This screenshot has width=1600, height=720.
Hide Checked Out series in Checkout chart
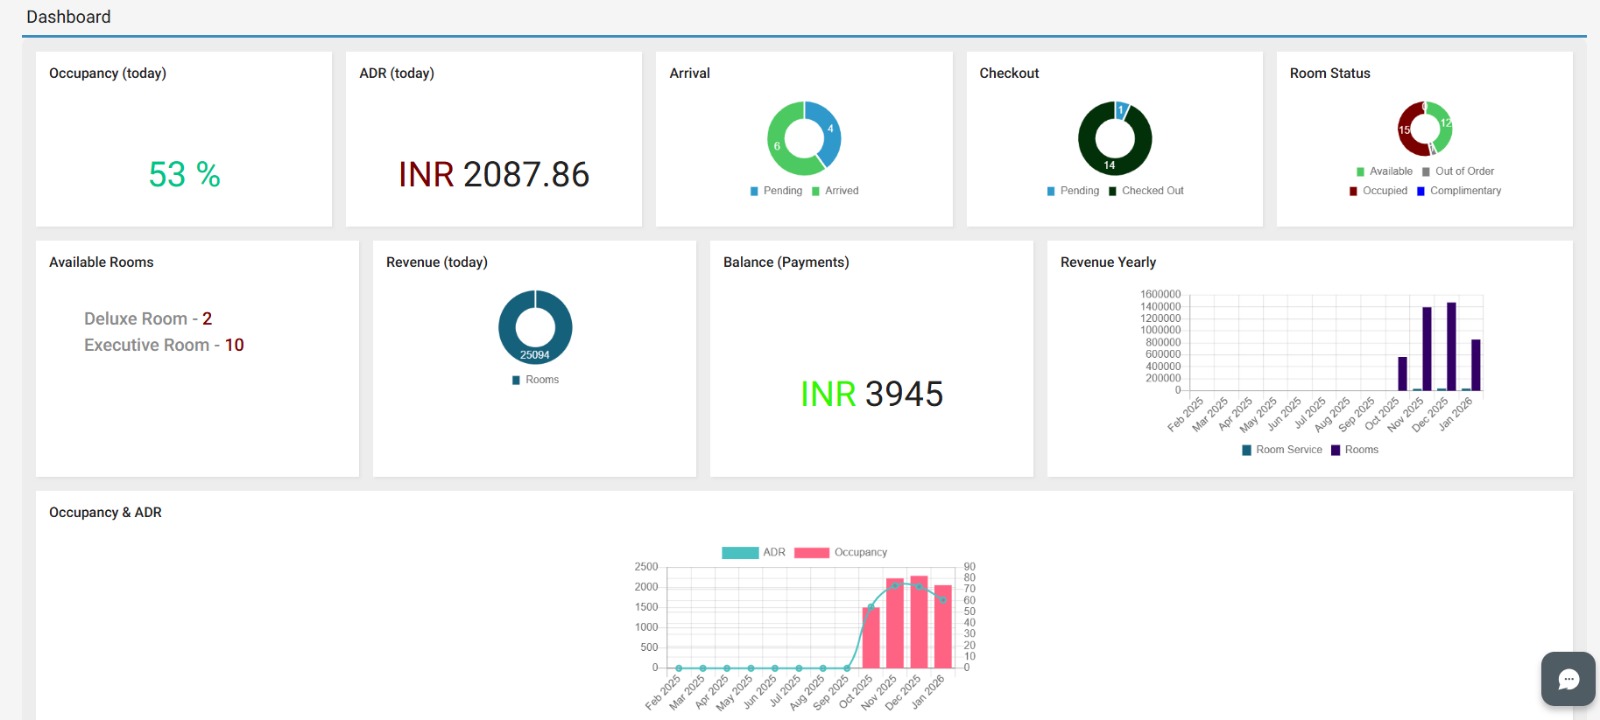coord(1145,191)
